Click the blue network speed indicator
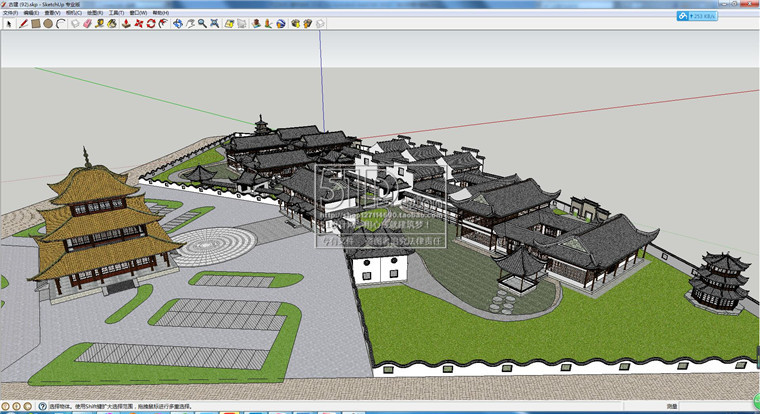This screenshot has height=414, width=760. point(697,16)
